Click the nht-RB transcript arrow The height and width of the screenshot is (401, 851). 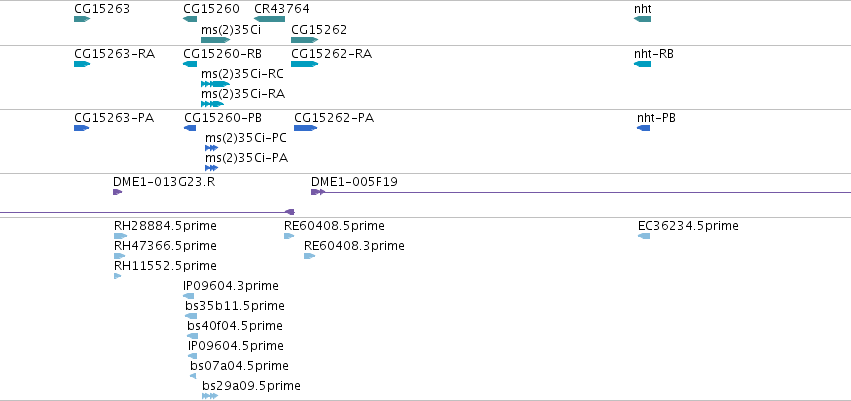pyautogui.click(x=642, y=64)
